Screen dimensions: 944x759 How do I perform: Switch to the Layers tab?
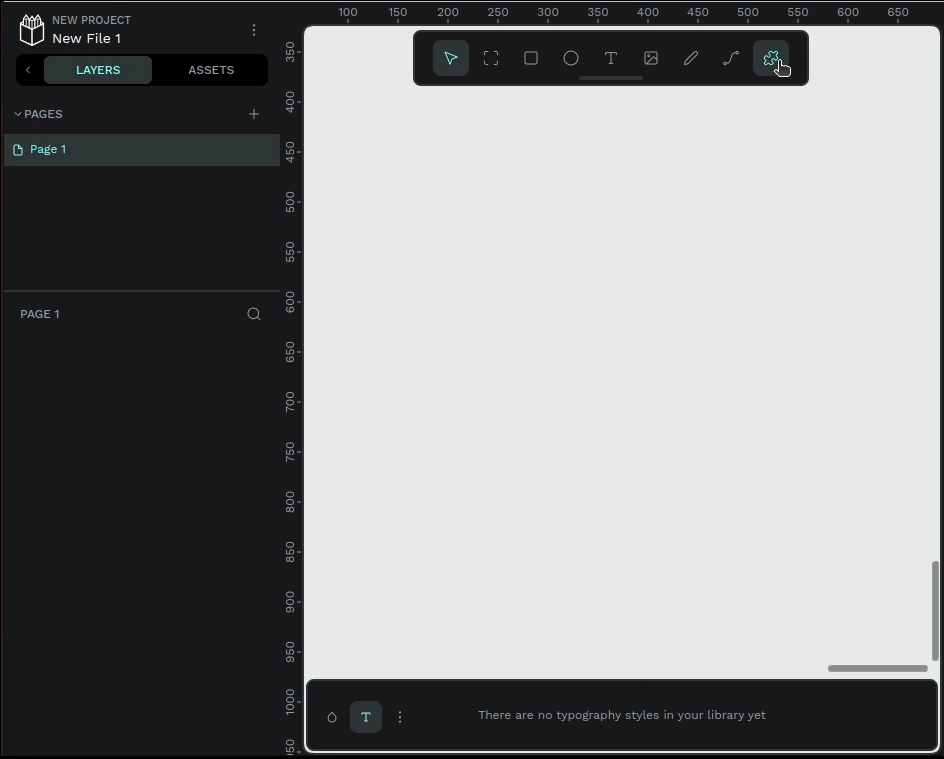tap(98, 70)
